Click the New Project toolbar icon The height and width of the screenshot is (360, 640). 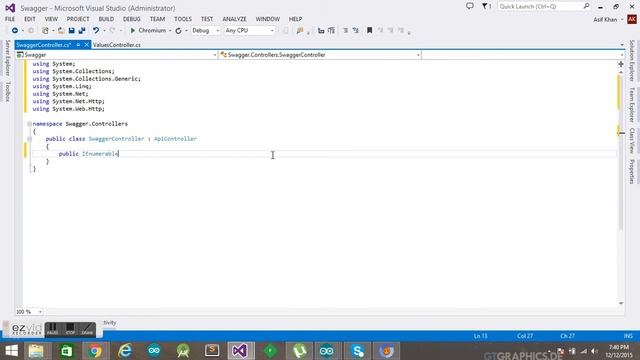click(45, 31)
